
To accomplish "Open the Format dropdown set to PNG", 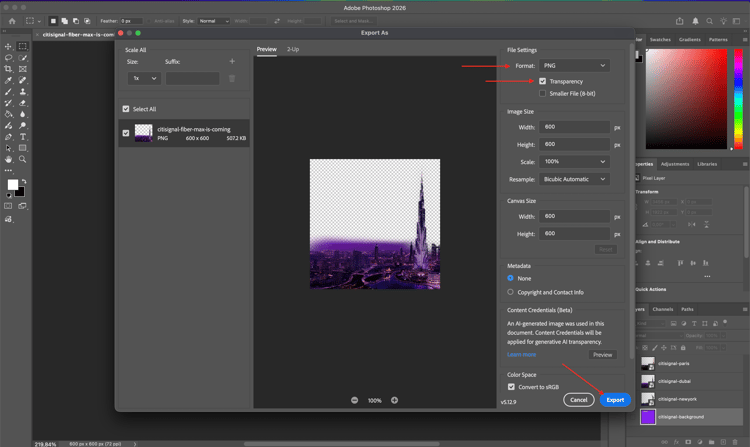I will (x=574, y=66).
